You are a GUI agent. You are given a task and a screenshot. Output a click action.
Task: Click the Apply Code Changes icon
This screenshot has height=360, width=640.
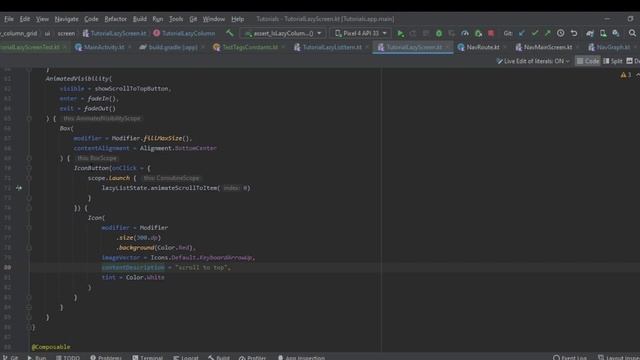pyautogui.click(x=426, y=33)
